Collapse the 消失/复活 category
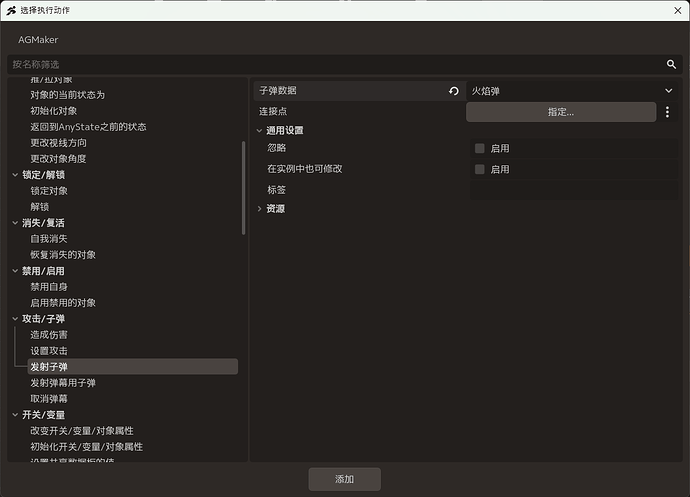This screenshot has width=690, height=497. [15, 223]
